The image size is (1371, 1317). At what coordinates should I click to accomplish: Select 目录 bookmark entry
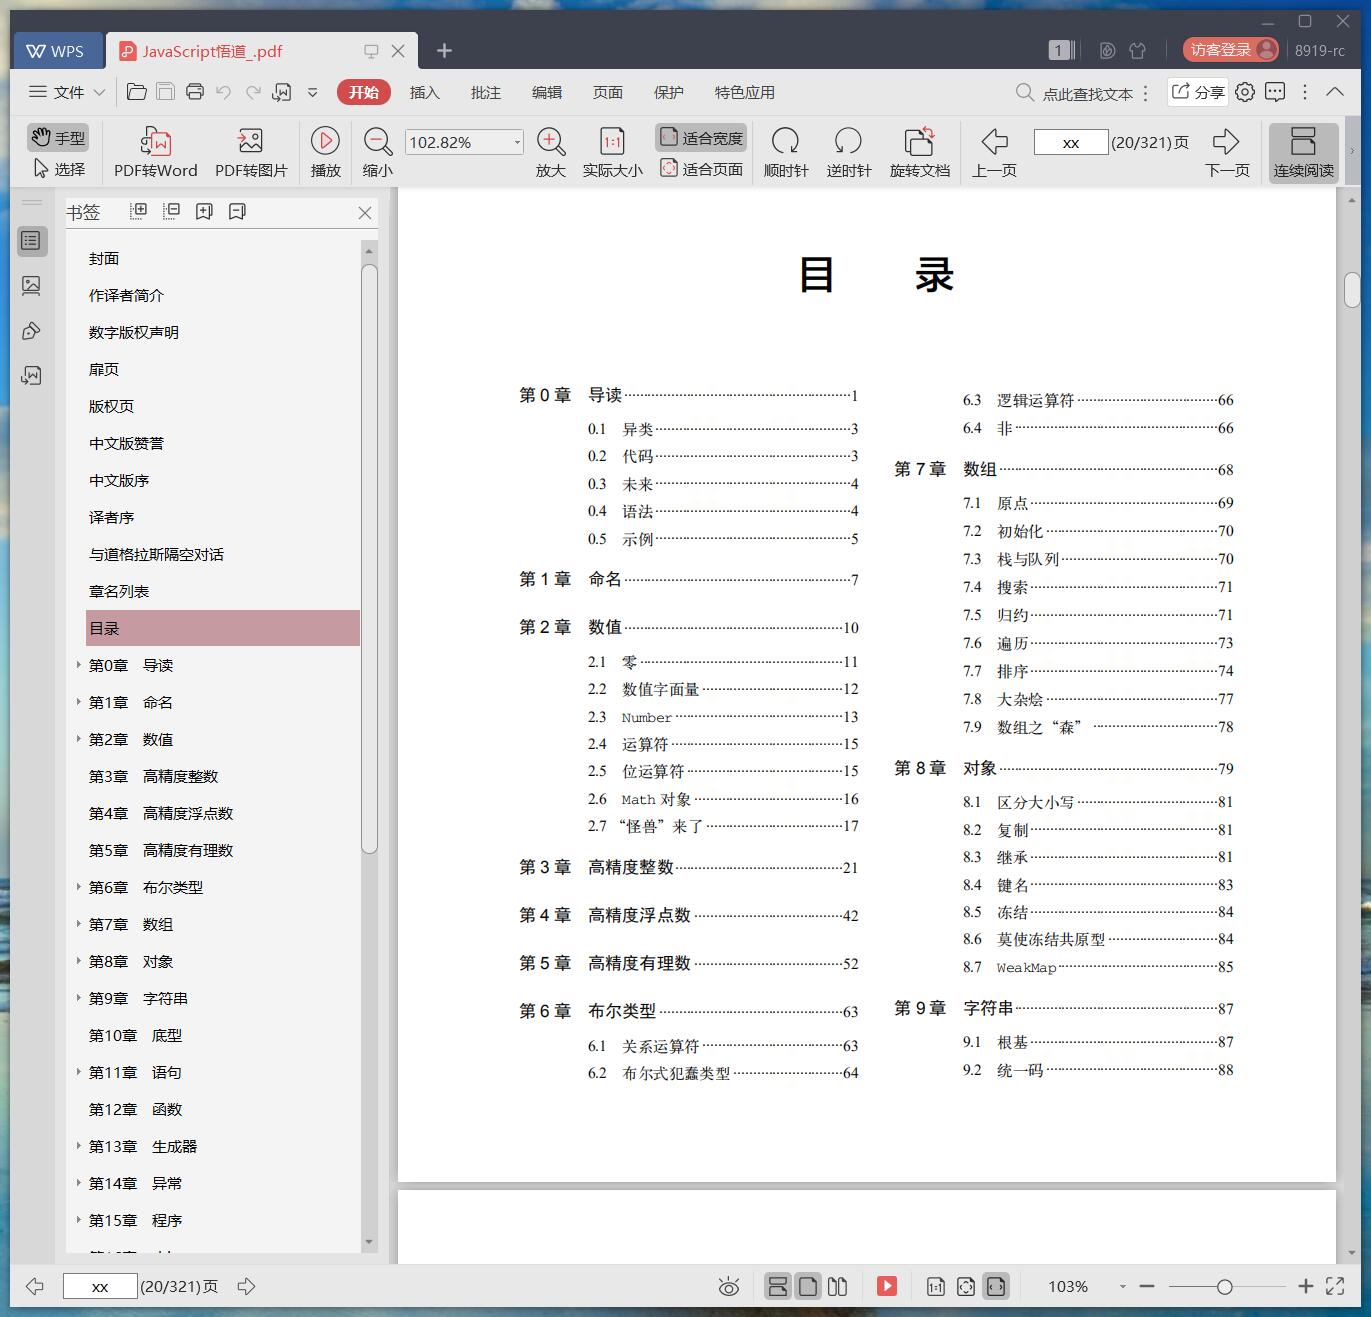223,628
